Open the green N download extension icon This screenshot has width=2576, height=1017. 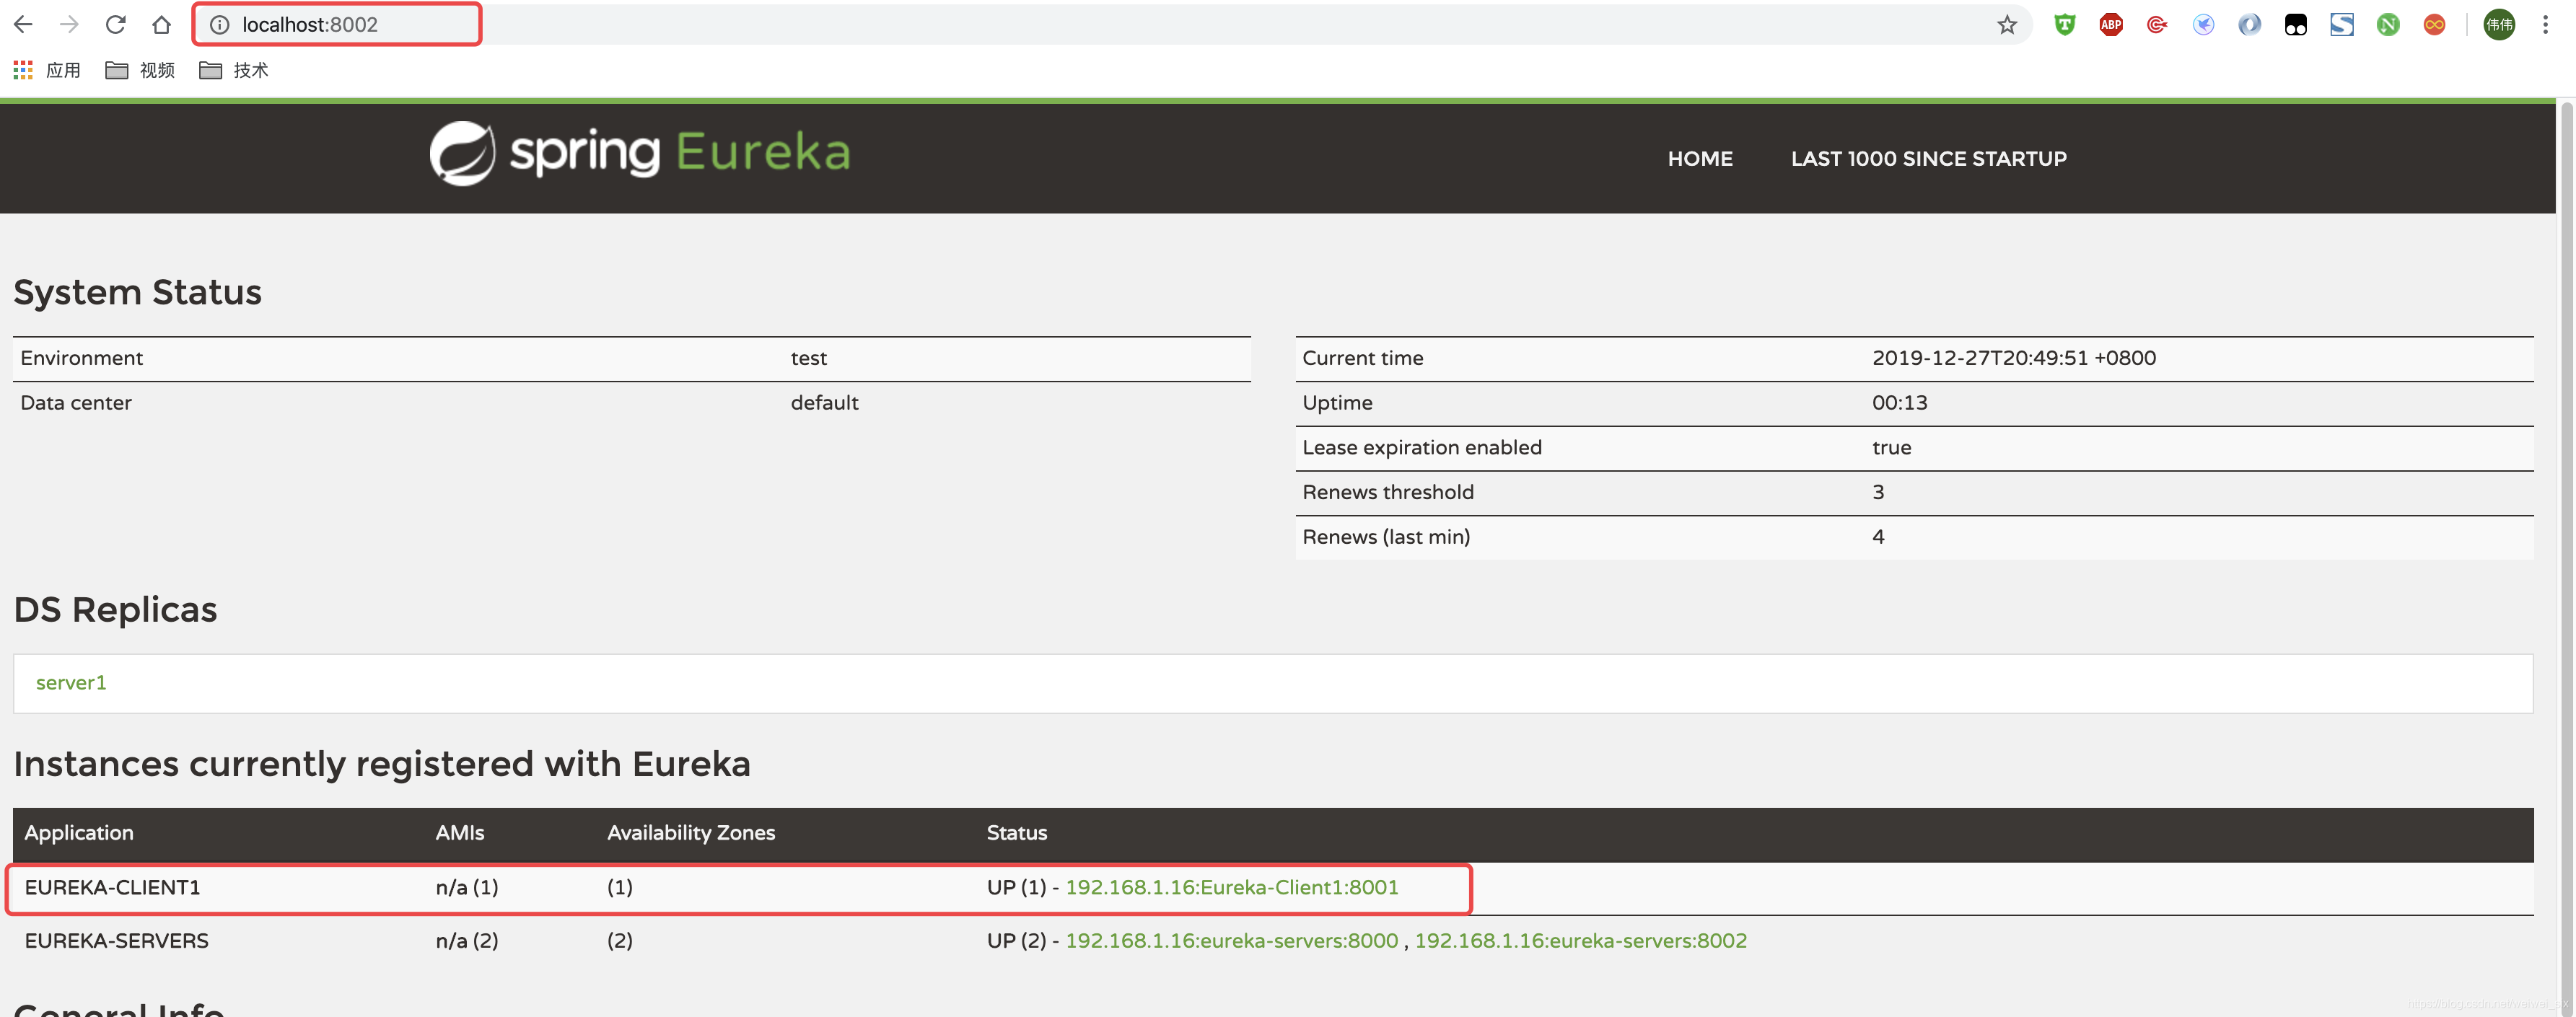[2388, 25]
